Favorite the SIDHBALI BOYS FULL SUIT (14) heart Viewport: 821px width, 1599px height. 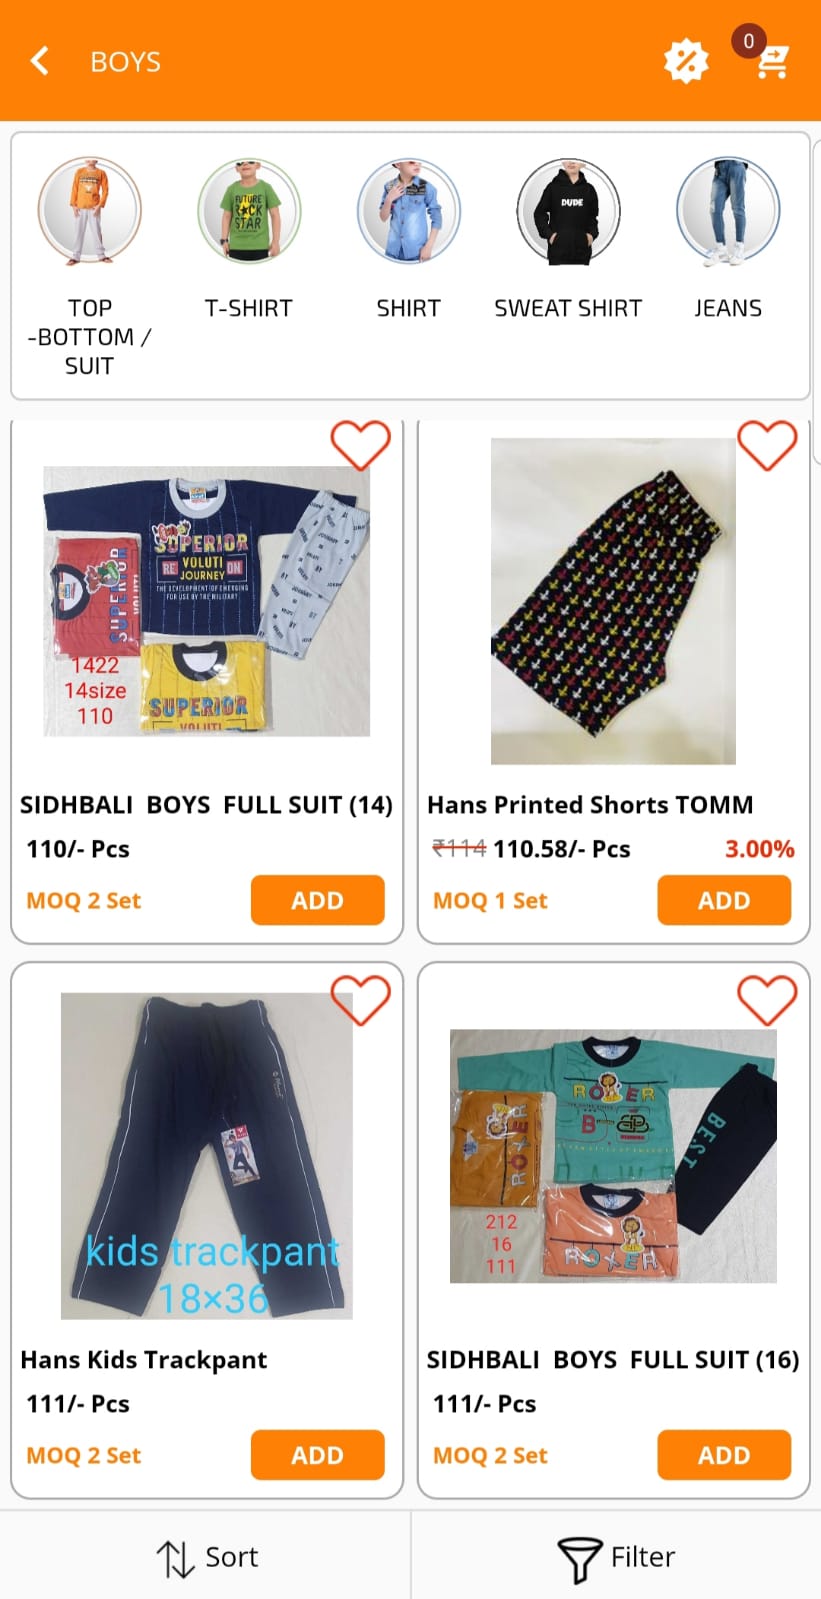360,445
